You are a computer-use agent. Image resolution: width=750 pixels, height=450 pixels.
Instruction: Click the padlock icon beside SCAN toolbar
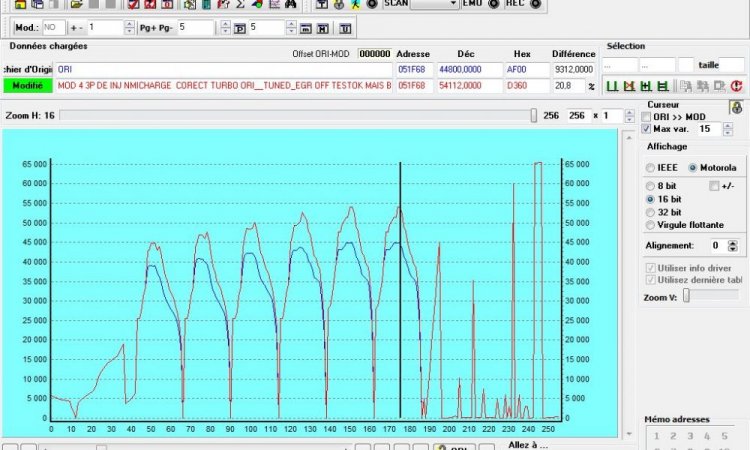(x=339, y=4)
